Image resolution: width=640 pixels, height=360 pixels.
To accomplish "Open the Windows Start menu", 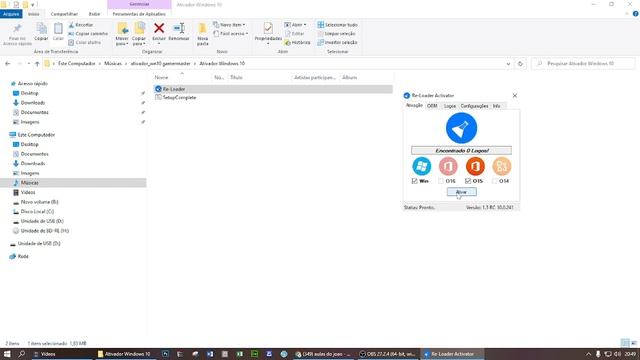I will pos(7,354).
